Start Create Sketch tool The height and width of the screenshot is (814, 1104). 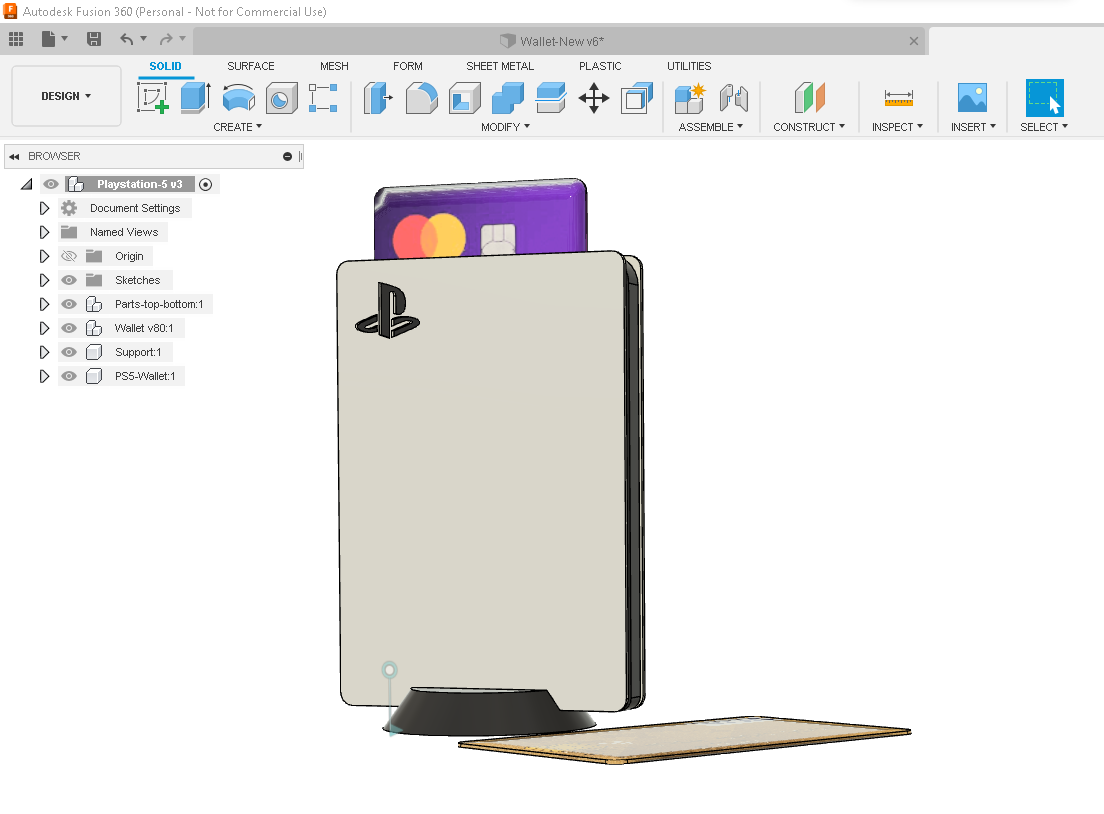coord(153,97)
